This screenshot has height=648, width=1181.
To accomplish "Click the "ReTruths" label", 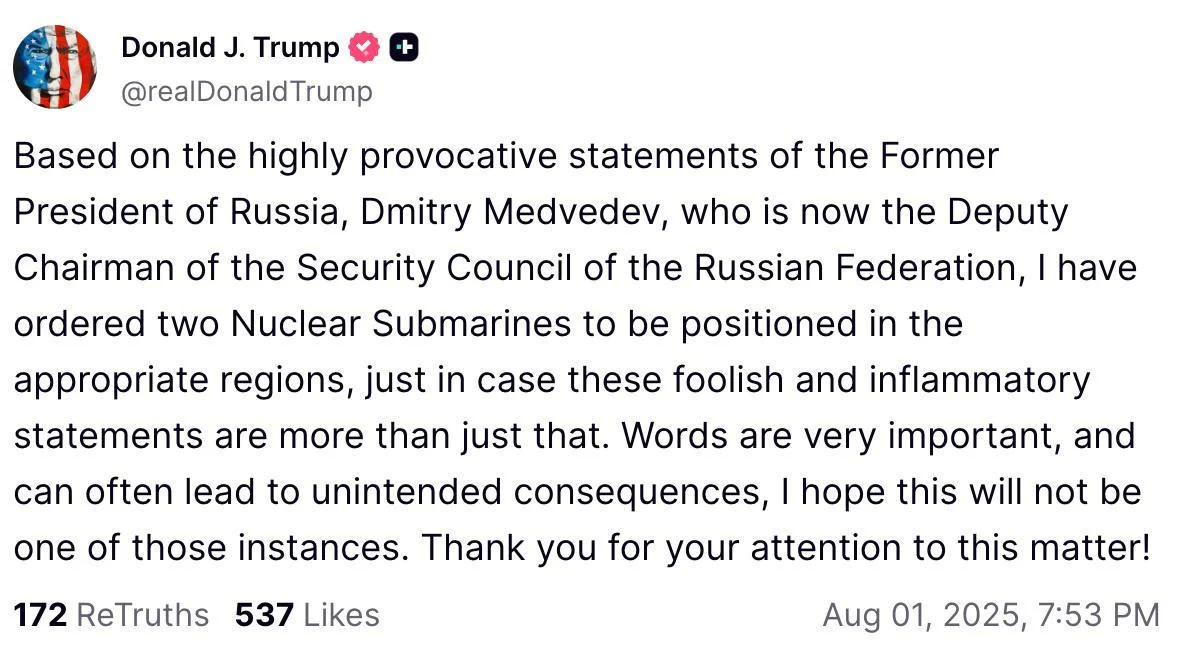I will [143, 614].
